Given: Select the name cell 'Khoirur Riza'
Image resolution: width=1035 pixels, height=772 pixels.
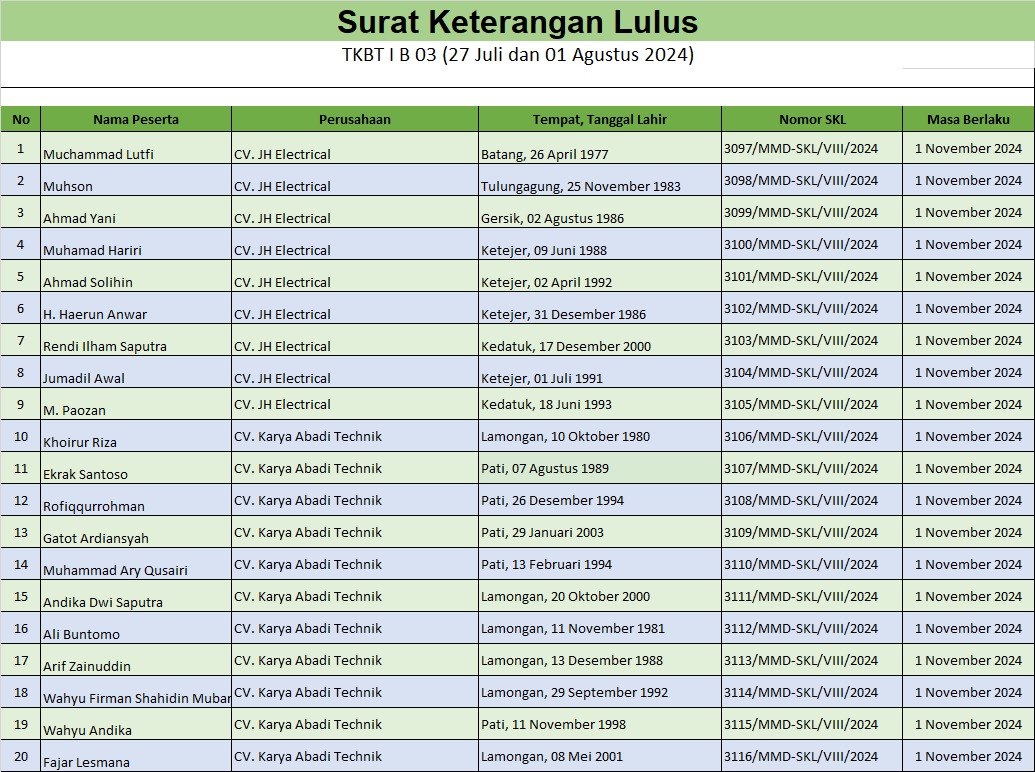Looking at the screenshot, I should (136, 436).
